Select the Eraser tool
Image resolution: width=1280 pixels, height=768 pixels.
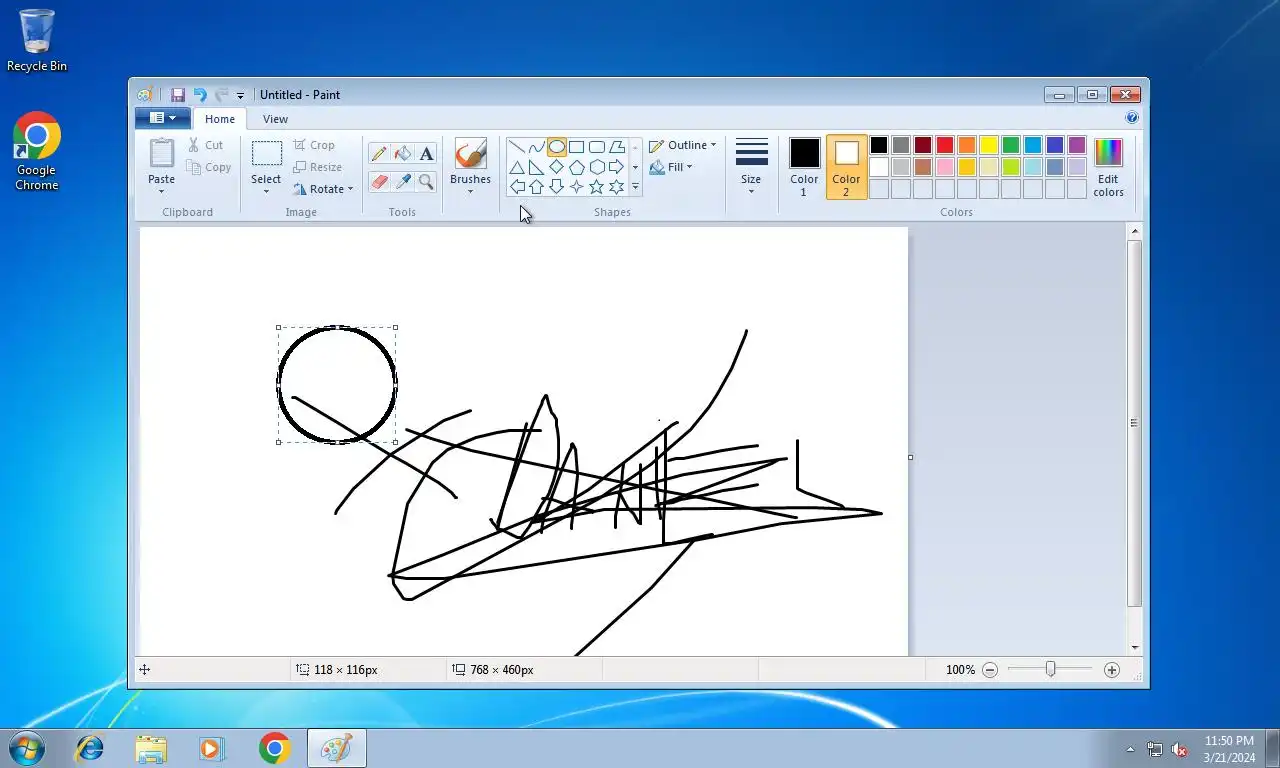[x=379, y=181]
